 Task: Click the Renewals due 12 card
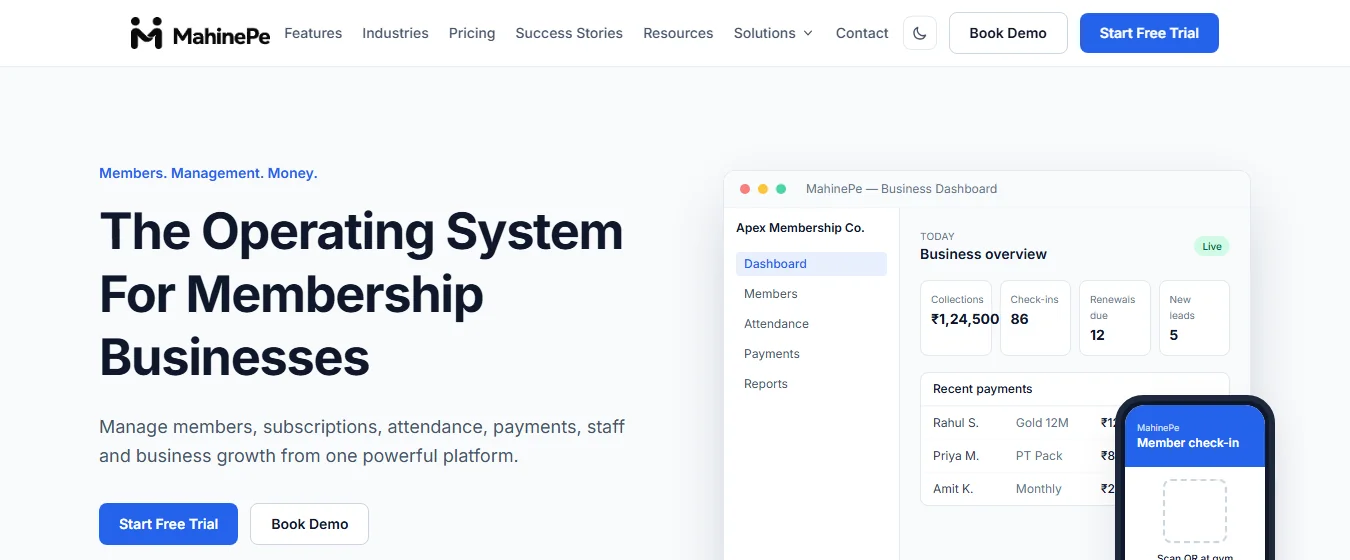(x=1115, y=318)
